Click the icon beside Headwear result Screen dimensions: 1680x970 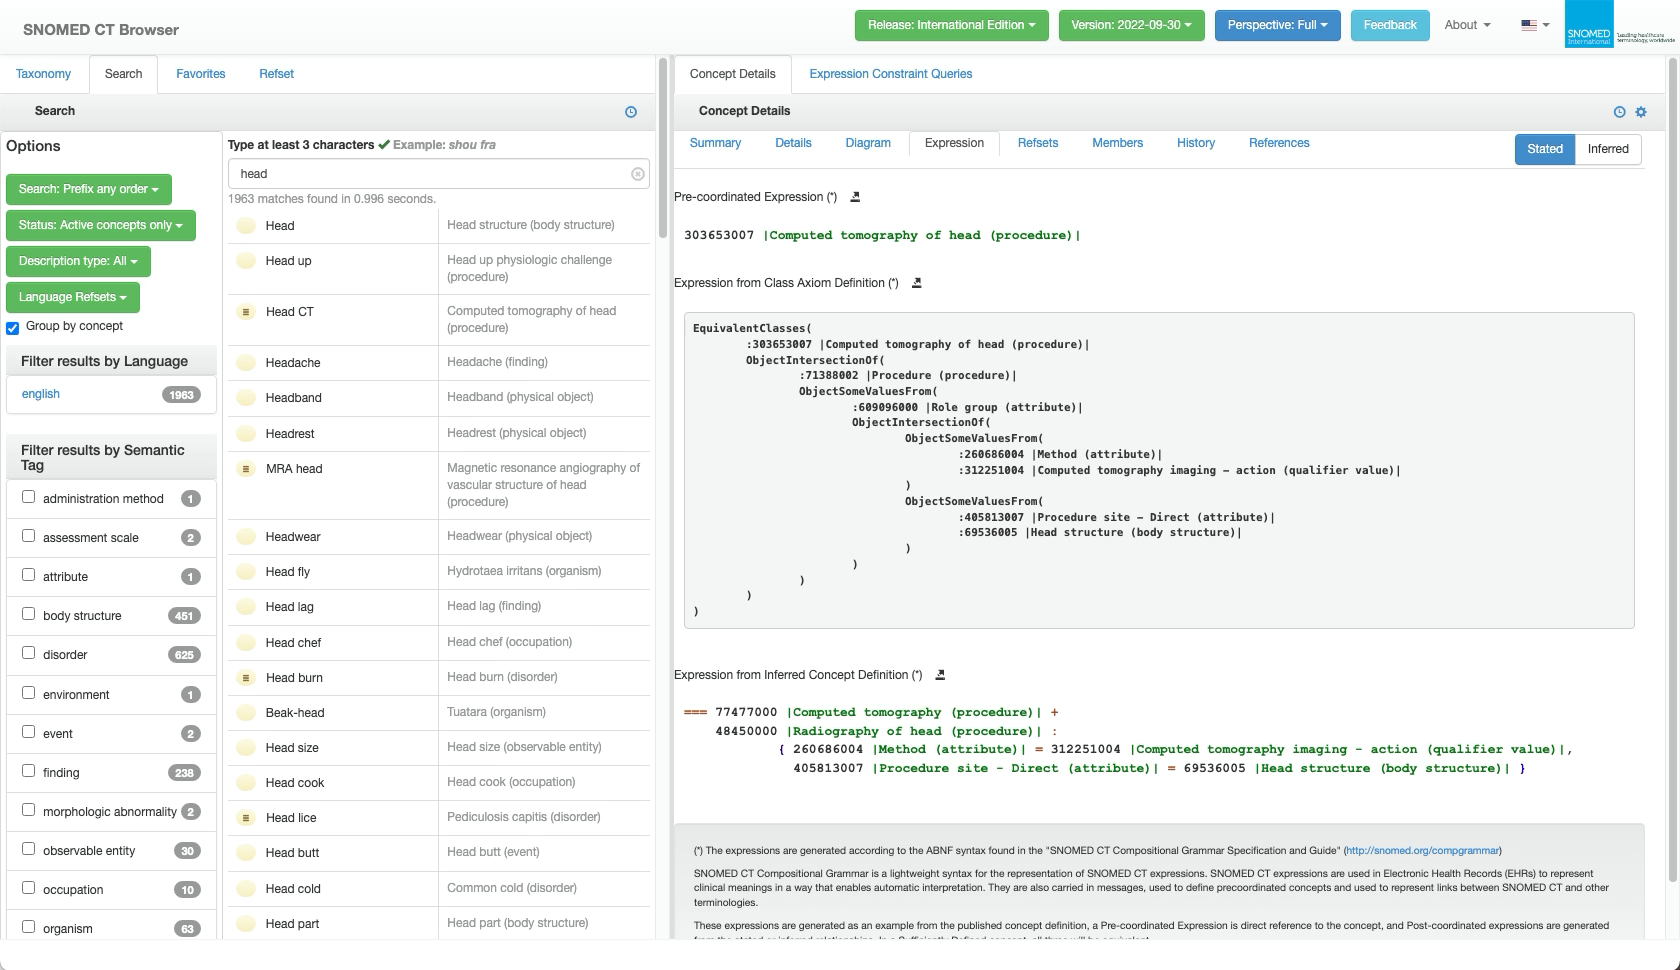coord(245,537)
